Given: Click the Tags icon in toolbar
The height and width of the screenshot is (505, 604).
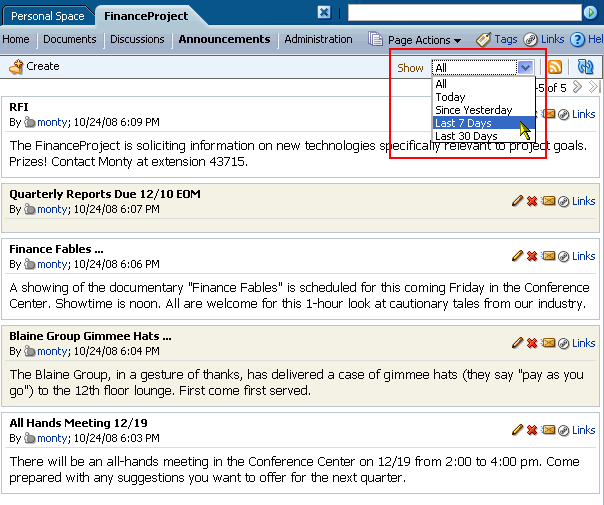Looking at the screenshot, I should click(483, 40).
